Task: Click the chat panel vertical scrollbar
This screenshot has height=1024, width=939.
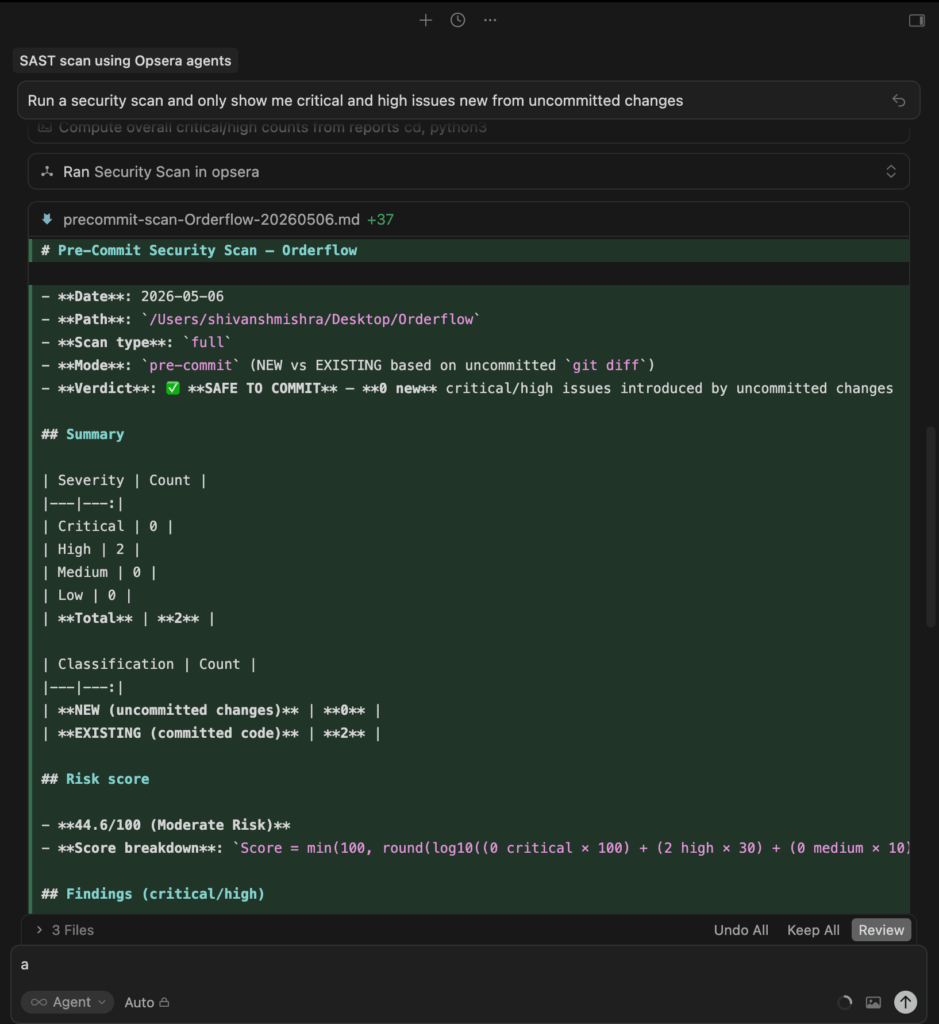Action: click(x=931, y=526)
